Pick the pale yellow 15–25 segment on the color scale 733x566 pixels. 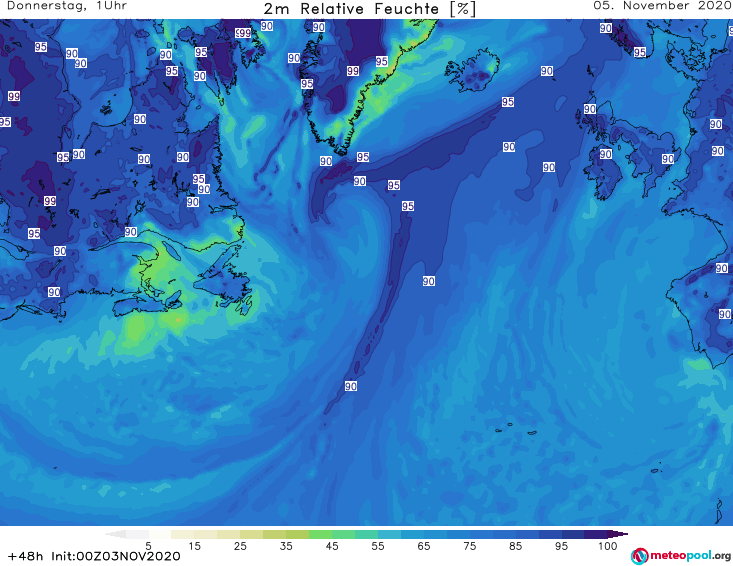tap(217, 534)
